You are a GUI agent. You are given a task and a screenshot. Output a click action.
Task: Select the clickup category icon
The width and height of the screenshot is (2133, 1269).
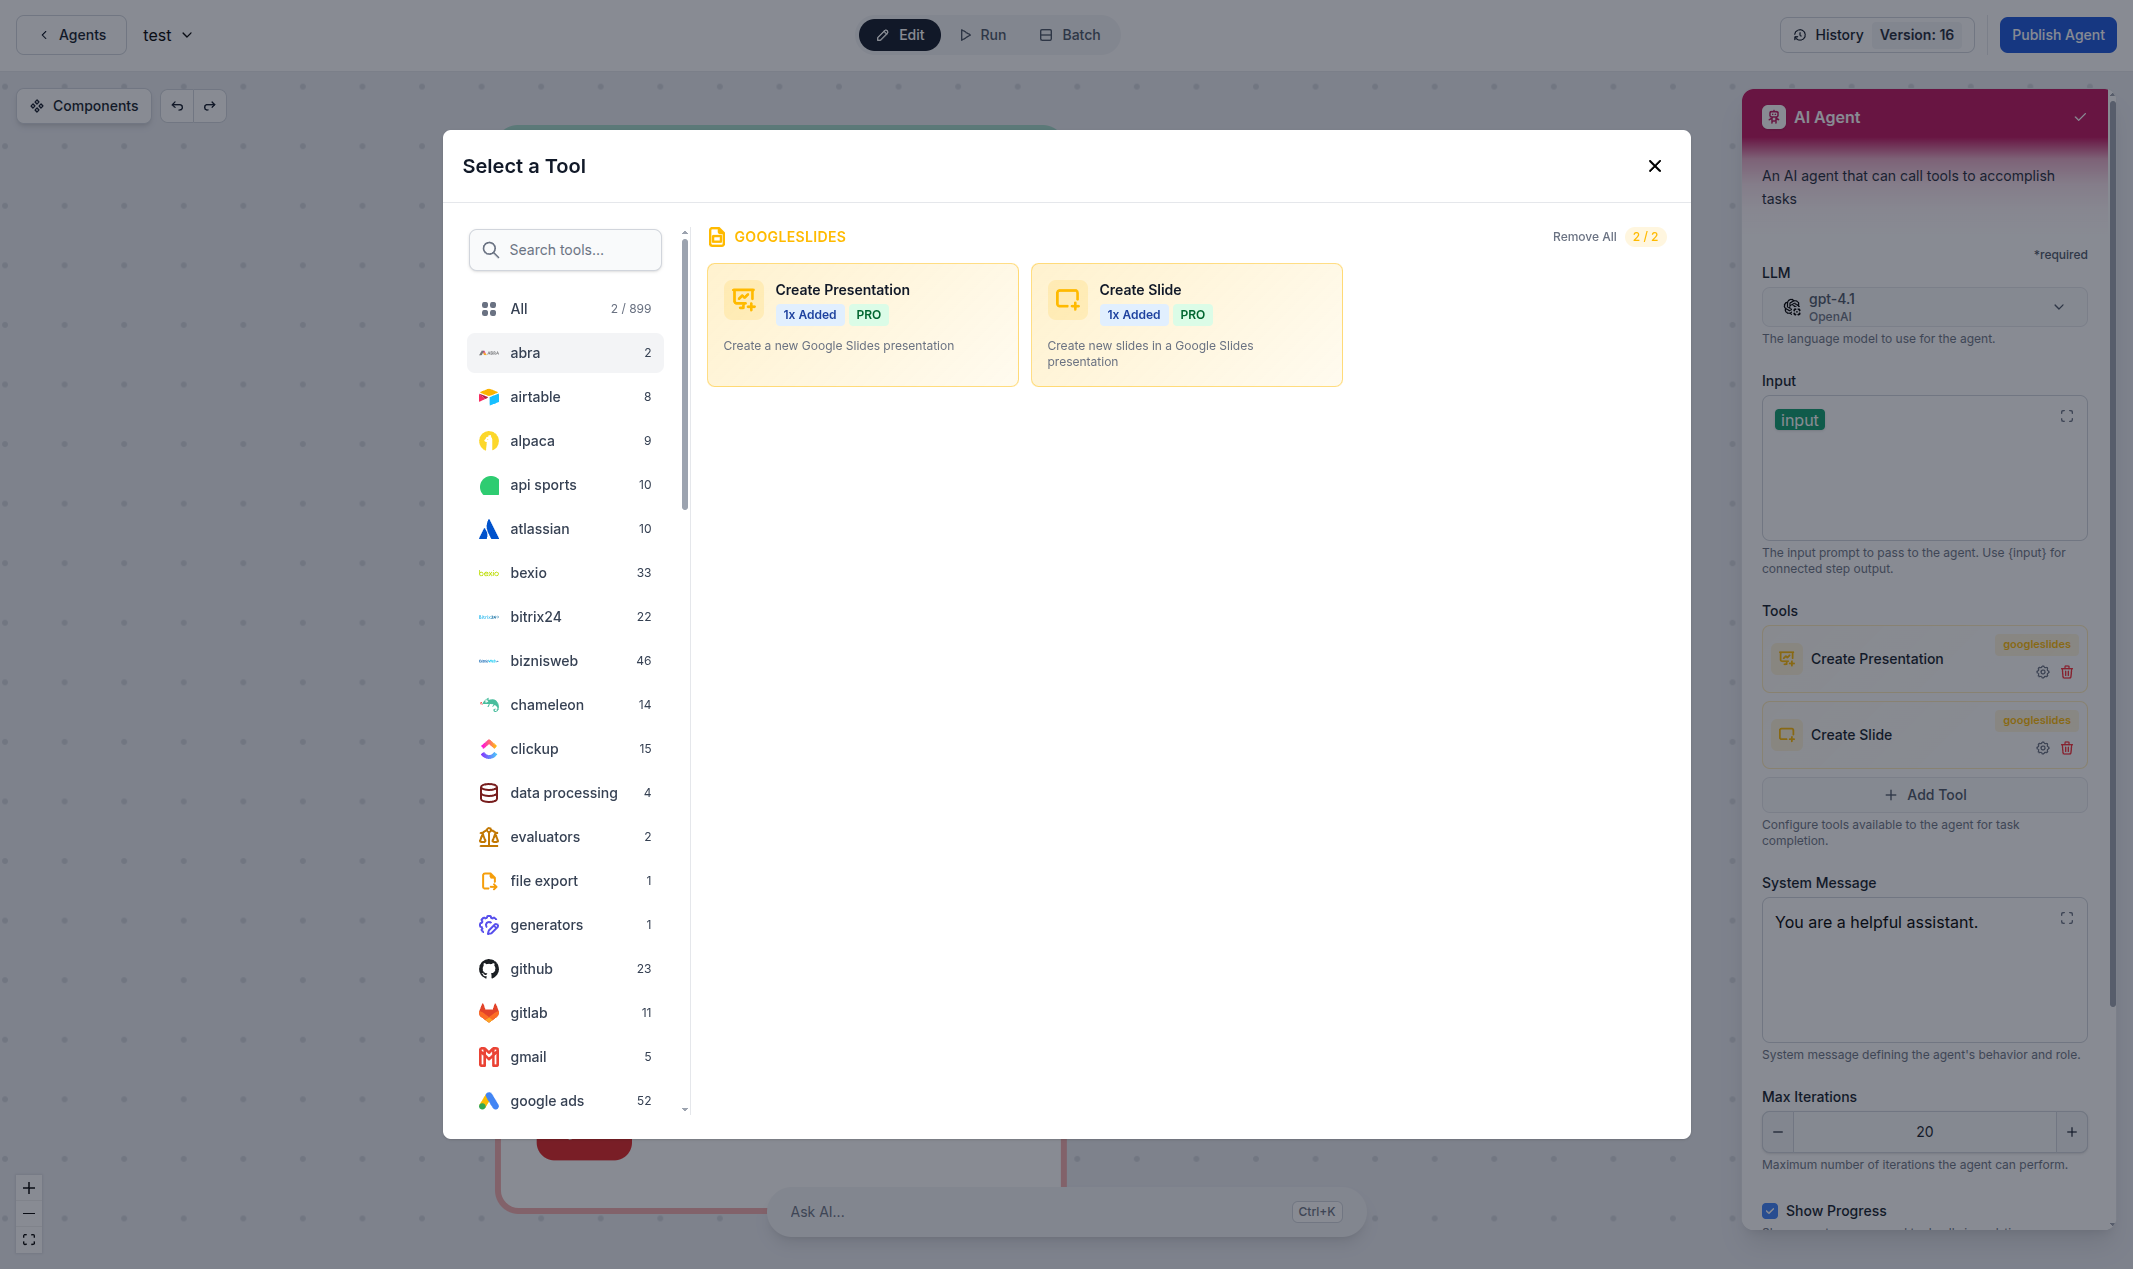(489, 749)
